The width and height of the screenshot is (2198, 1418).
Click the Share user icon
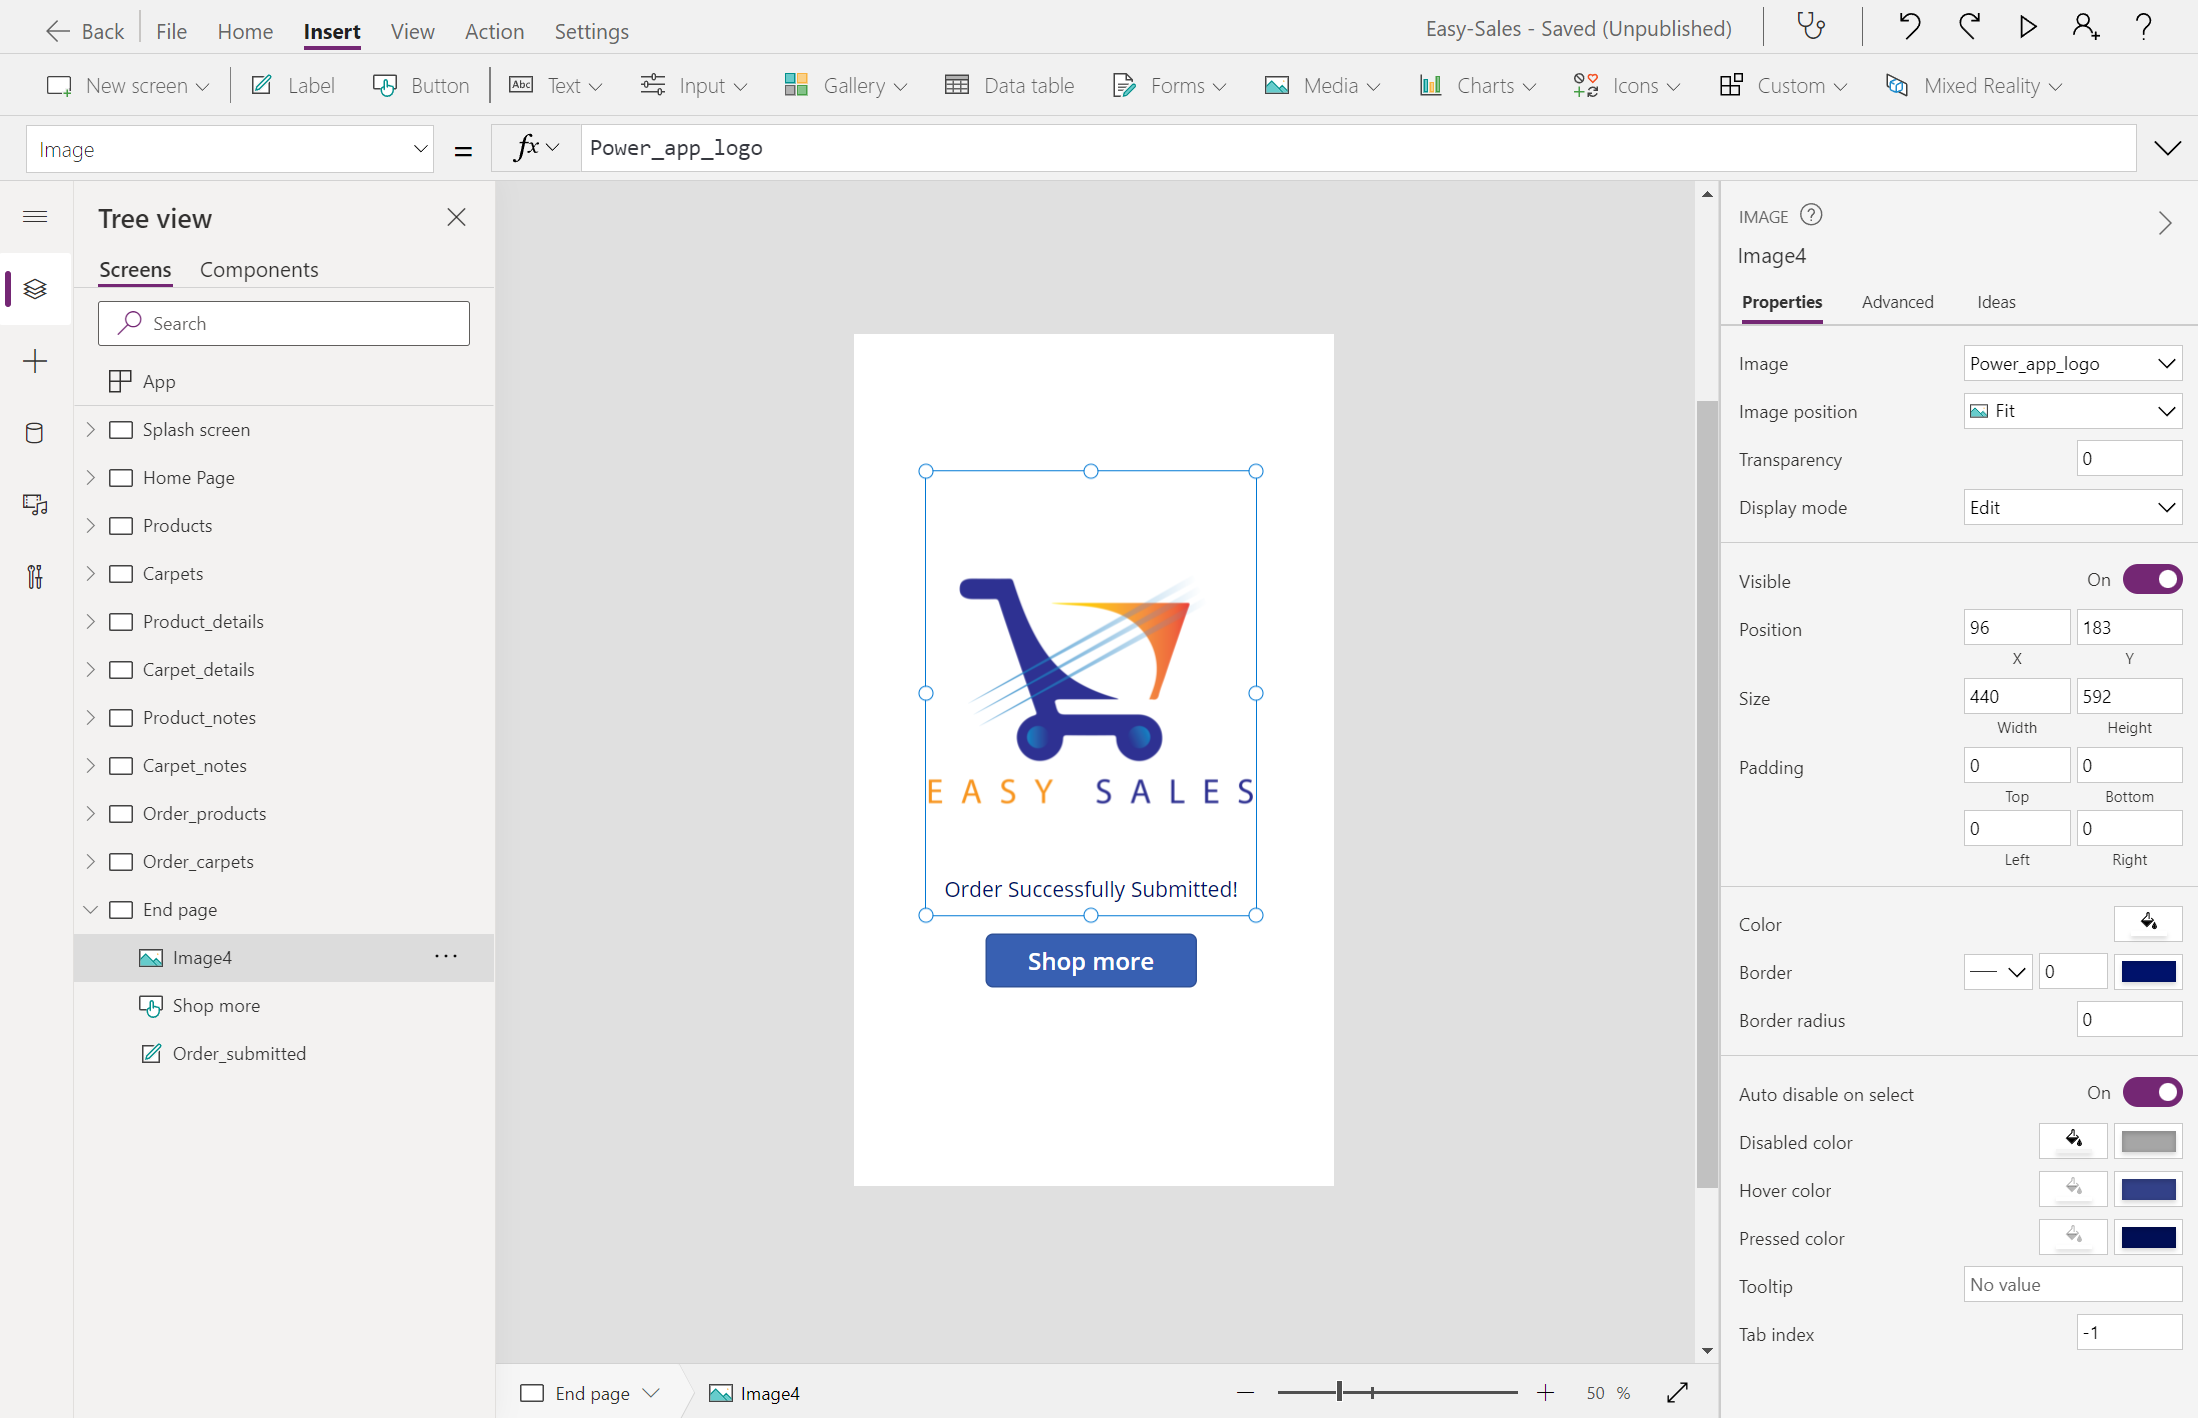[x=2085, y=27]
